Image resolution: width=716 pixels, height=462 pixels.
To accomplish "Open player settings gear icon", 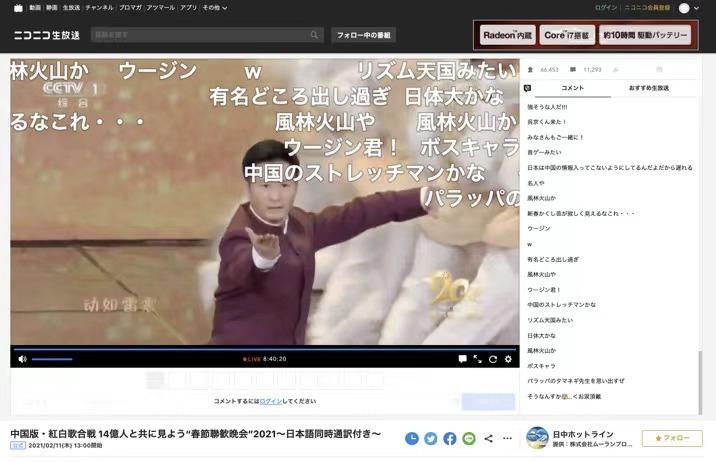I will click(508, 359).
